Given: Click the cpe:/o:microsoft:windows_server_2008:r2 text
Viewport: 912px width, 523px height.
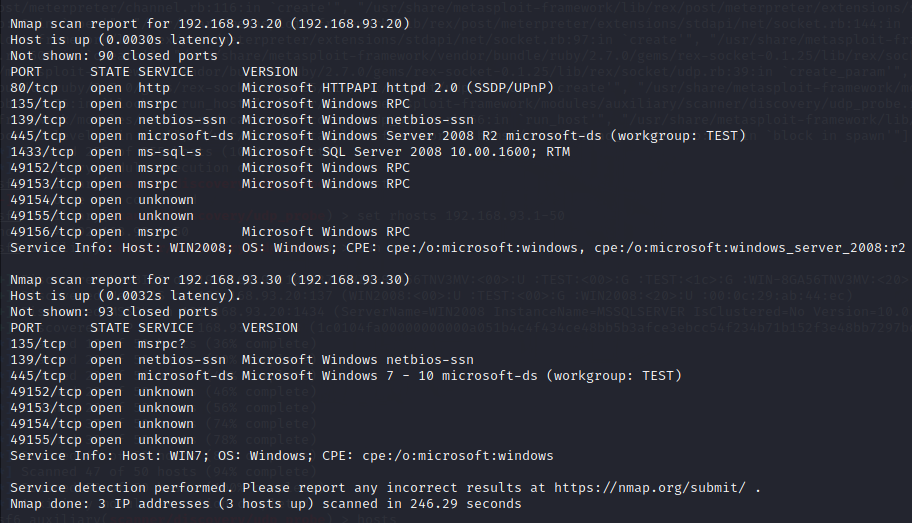Looking at the screenshot, I should [750, 248].
